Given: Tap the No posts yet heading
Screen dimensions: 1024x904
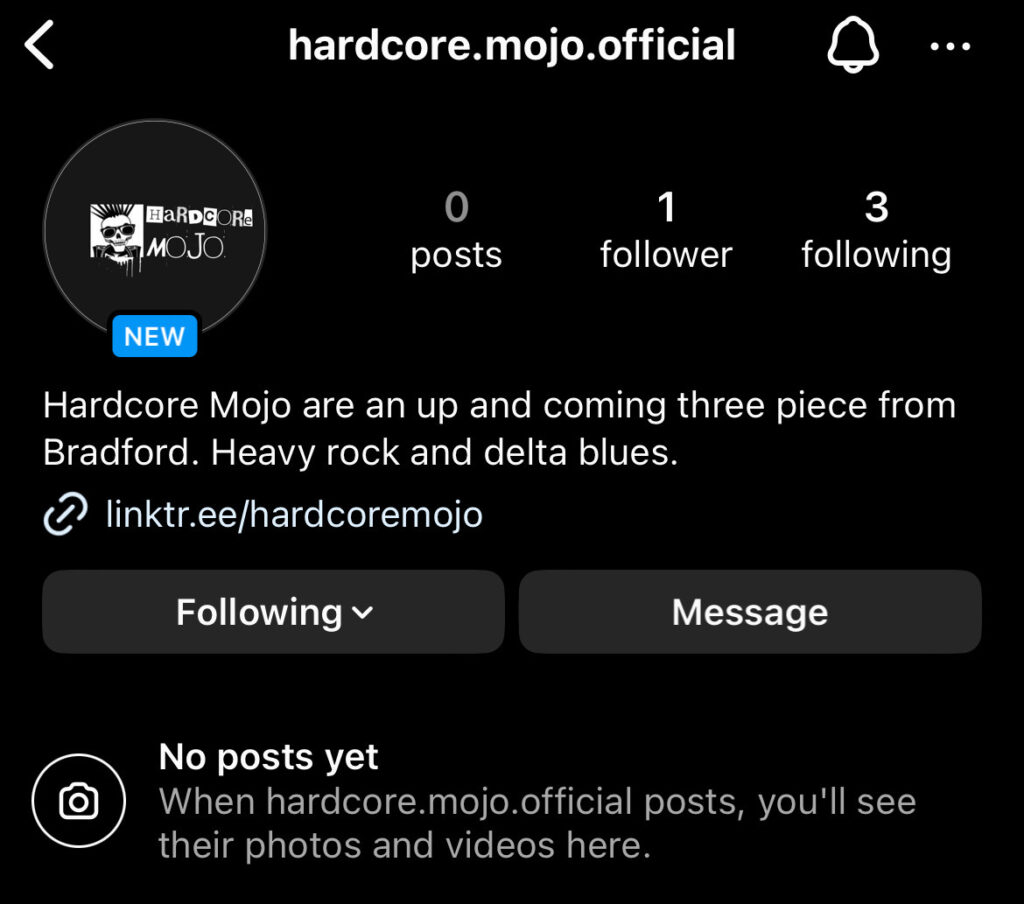Looking at the screenshot, I should click(x=268, y=757).
